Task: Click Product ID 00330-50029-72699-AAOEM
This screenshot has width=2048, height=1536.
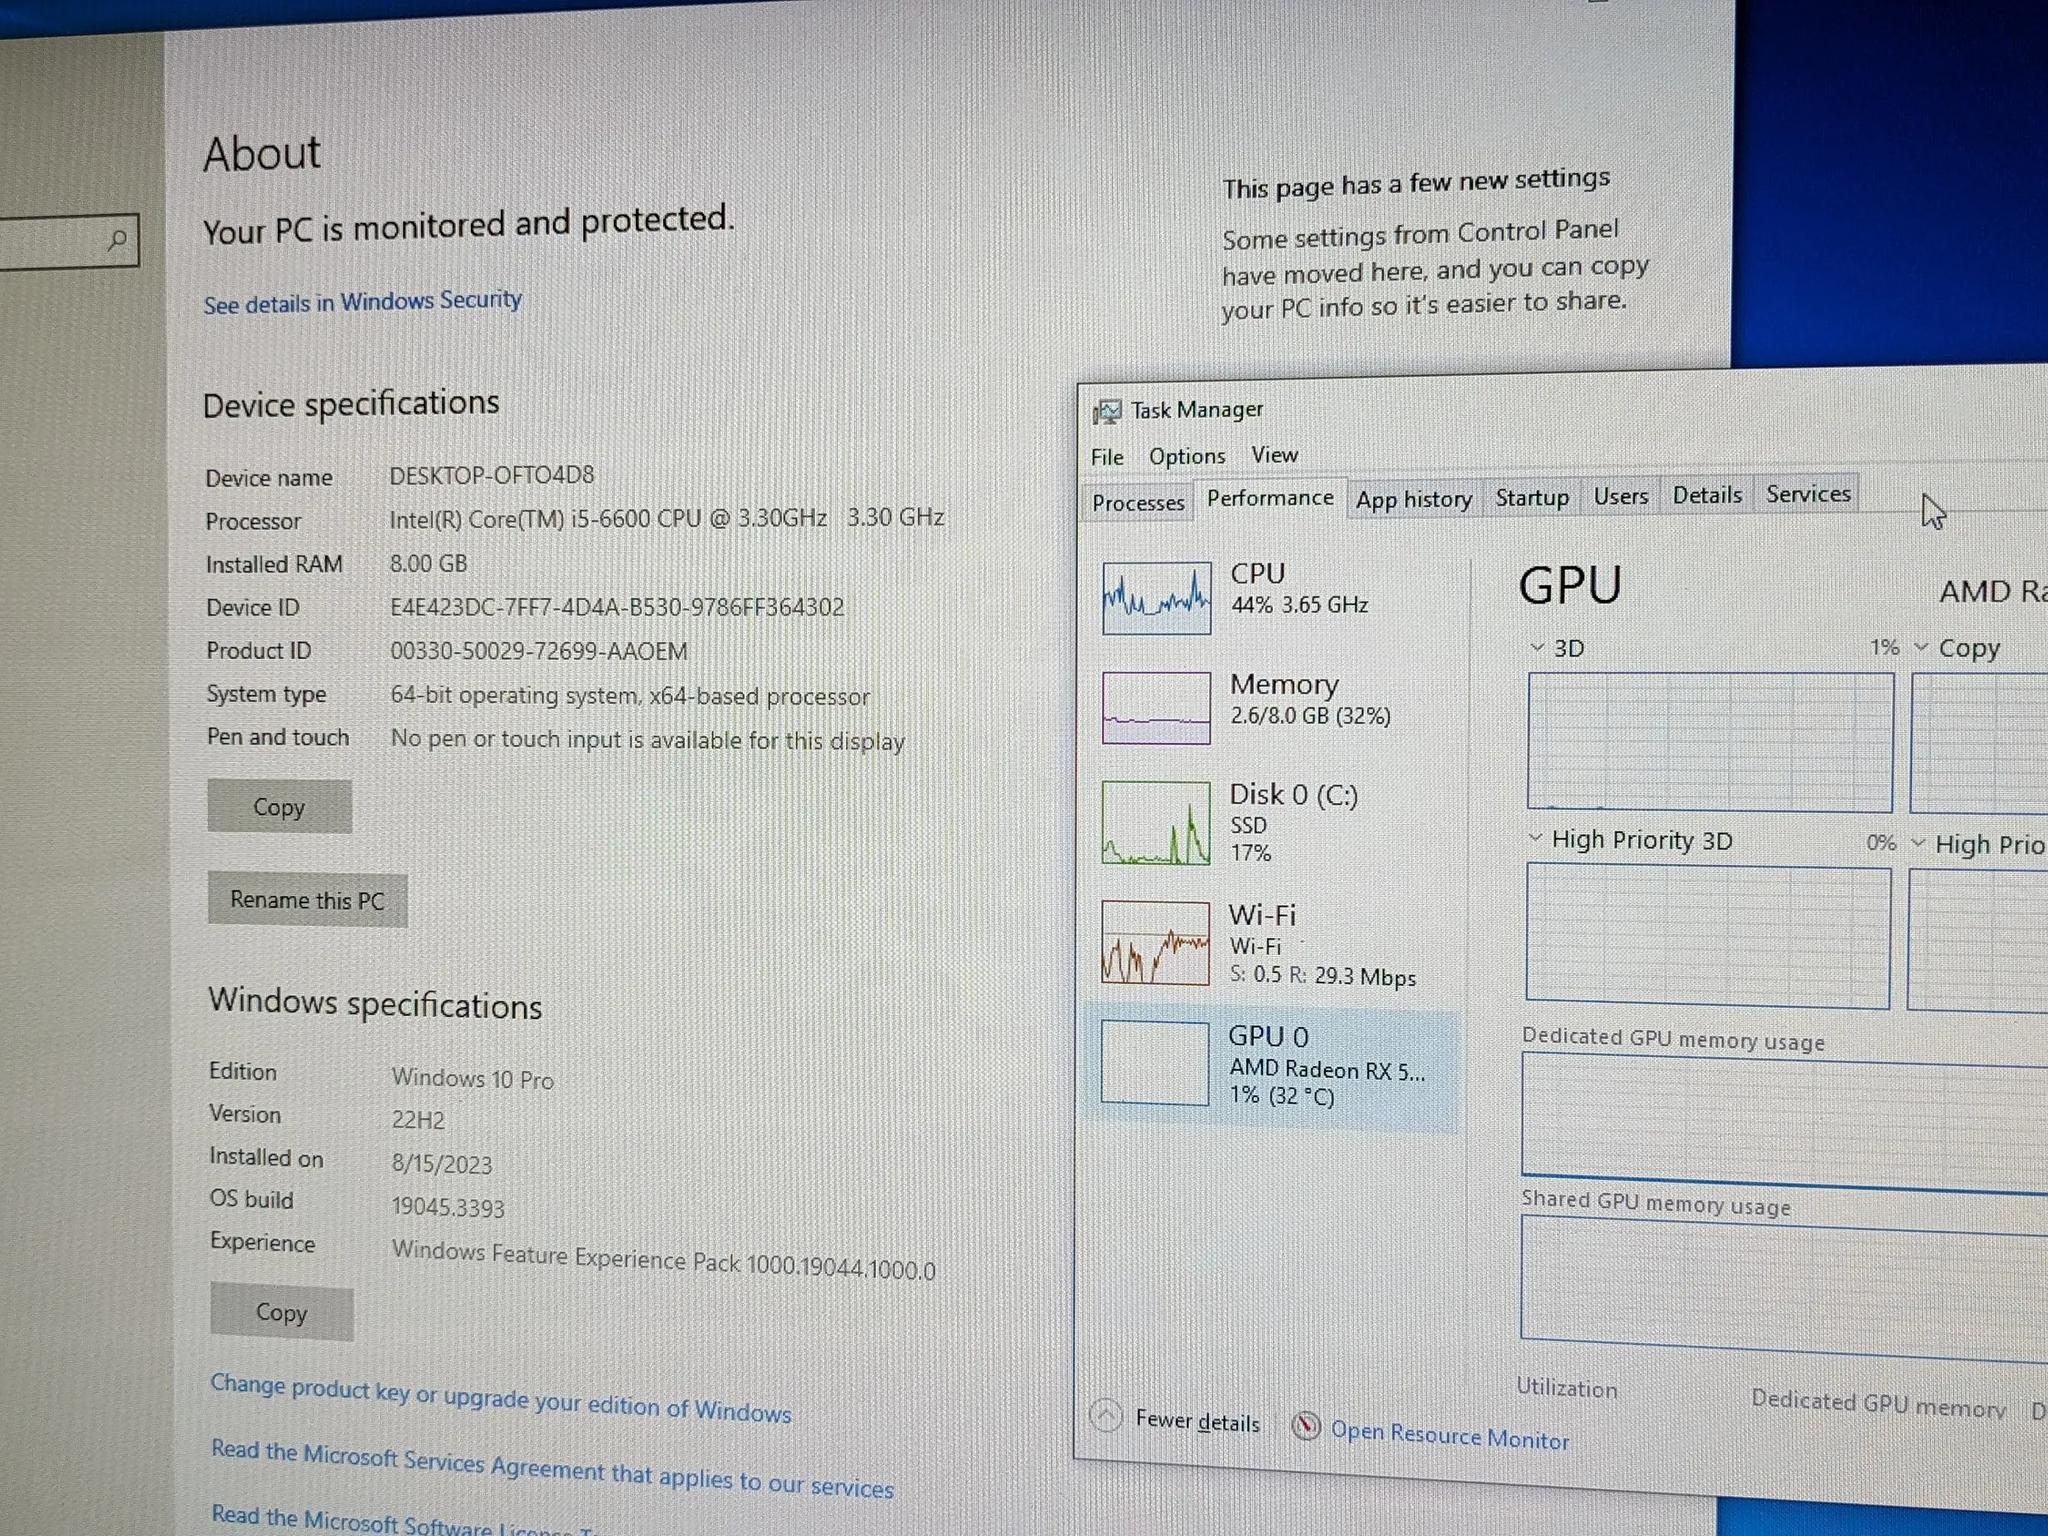Action: pyautogui.click(x=539, y=651)
